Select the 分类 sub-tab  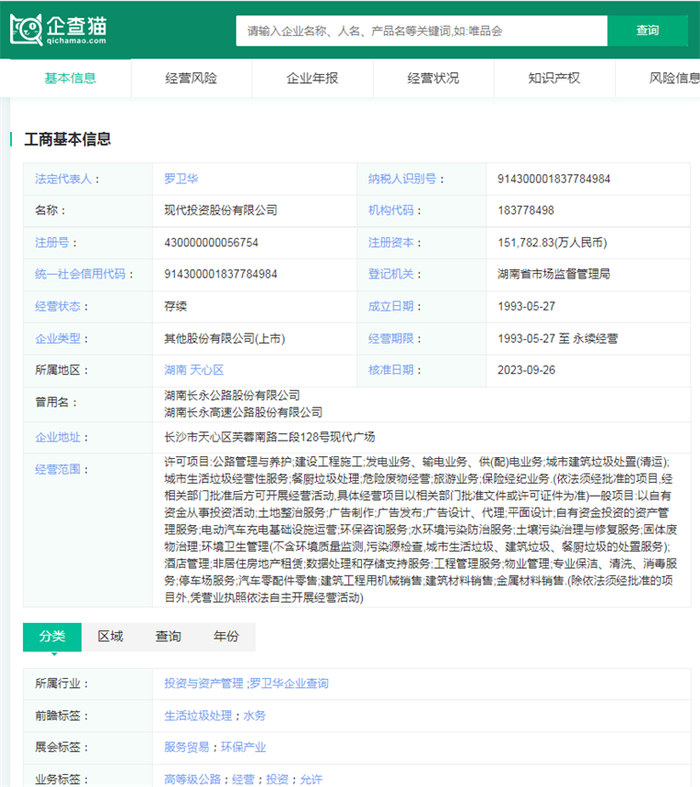(52, 637)
